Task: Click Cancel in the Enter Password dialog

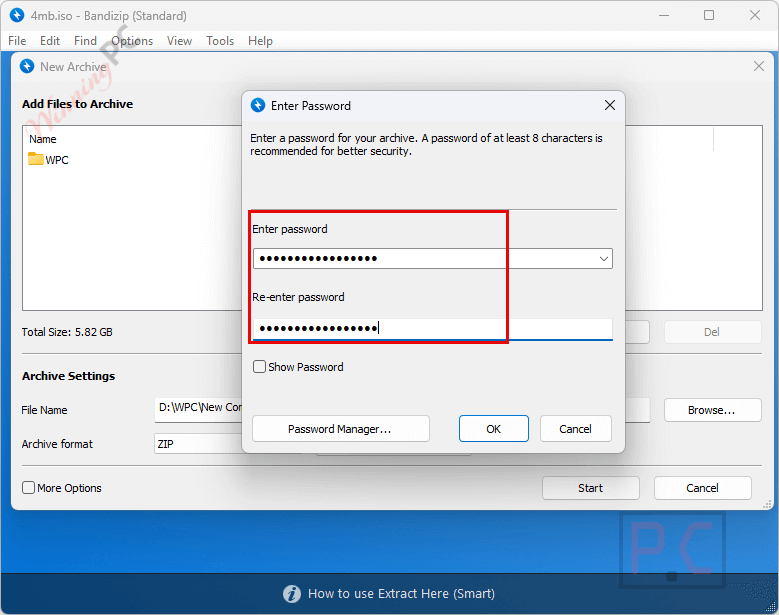Action: [x=575, y=429]
